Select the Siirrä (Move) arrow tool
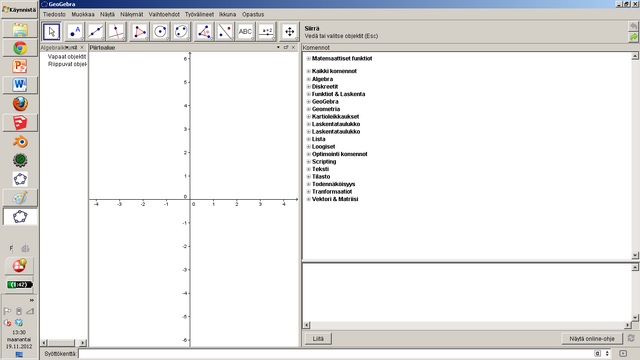The image size is (640, 360). (x=51, y=32)
